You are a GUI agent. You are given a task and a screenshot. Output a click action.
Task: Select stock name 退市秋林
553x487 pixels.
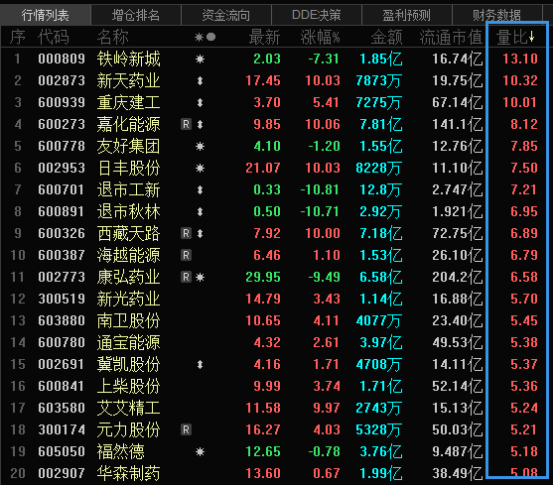[129, 212]
